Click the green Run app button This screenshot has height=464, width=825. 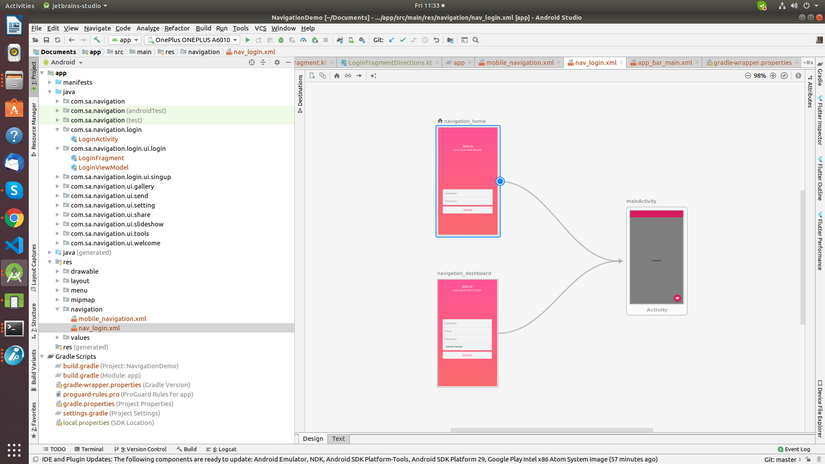tap(247, 40)
